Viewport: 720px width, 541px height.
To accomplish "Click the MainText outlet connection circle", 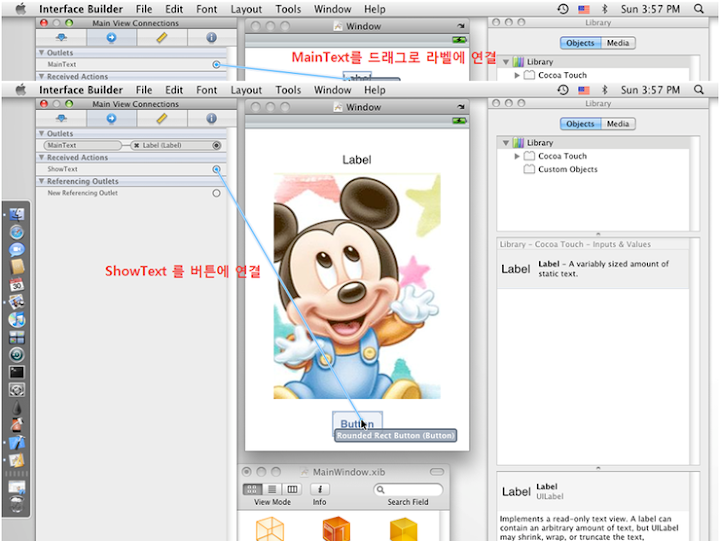I will [216, 145].
